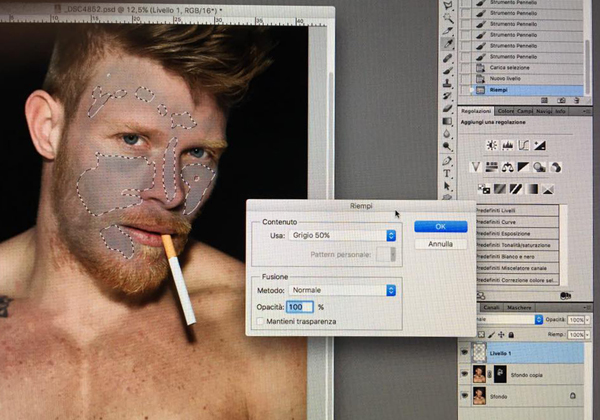Add a Threshold adjustment
Viewport: 600px width, 420px height.
515,189
